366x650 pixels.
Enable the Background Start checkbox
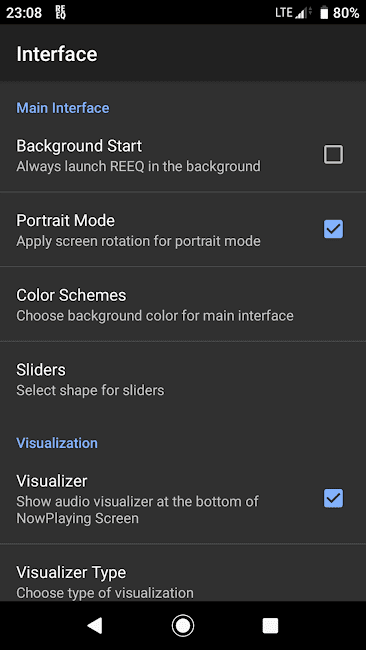(x=333, y=155)
